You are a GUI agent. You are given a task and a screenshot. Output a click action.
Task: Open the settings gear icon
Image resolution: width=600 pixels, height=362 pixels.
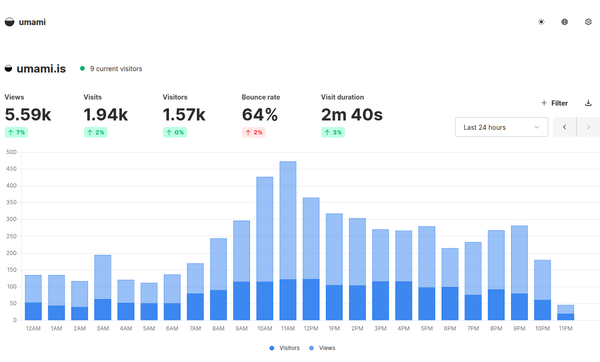click(x=588, y=22)
